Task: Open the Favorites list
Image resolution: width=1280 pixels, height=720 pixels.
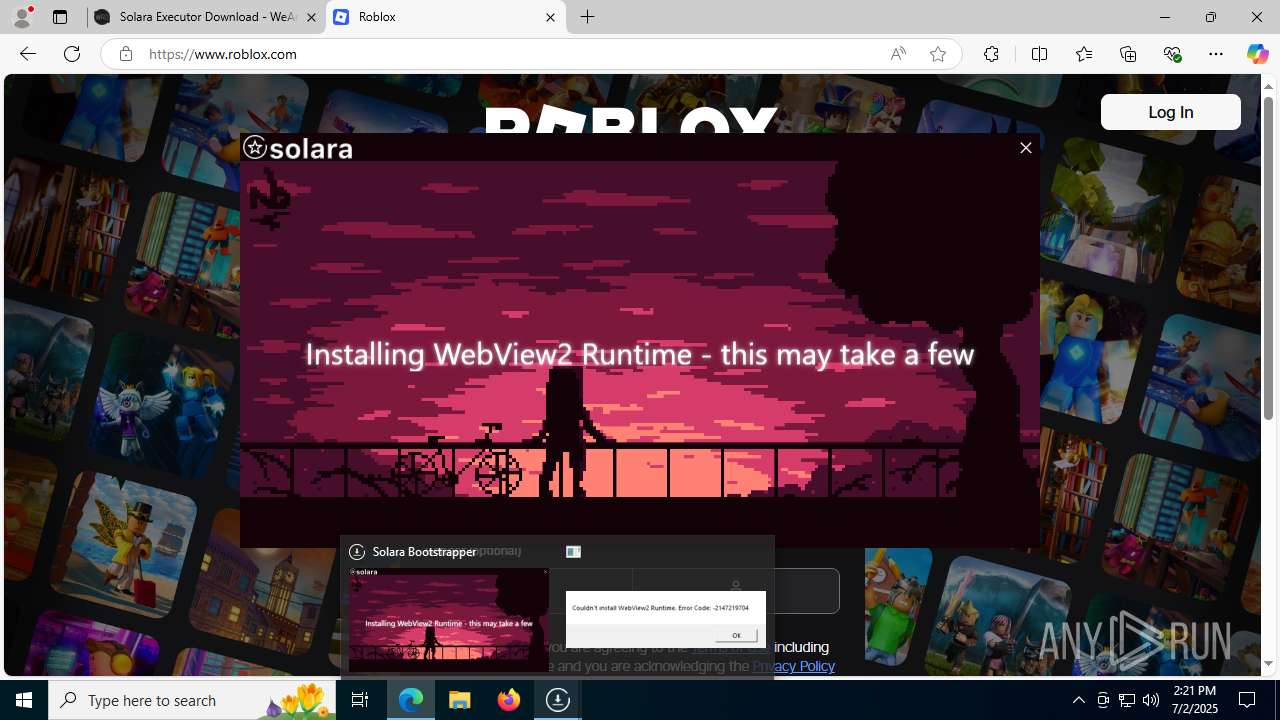Action: (1083, 54)
